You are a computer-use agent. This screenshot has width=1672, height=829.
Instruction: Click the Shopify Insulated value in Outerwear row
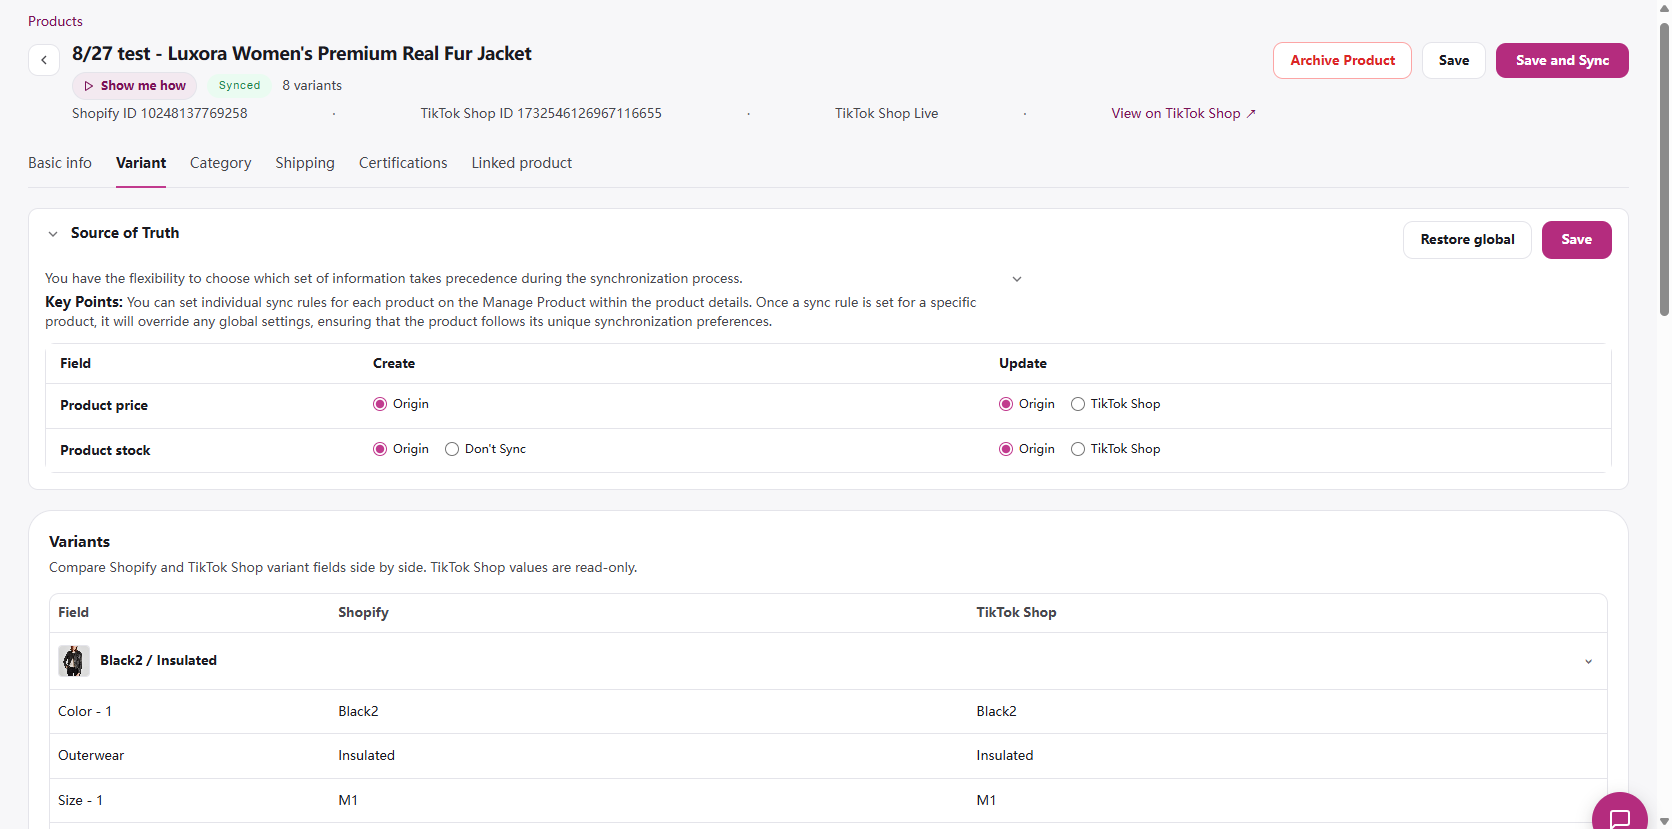coord(366,756)
